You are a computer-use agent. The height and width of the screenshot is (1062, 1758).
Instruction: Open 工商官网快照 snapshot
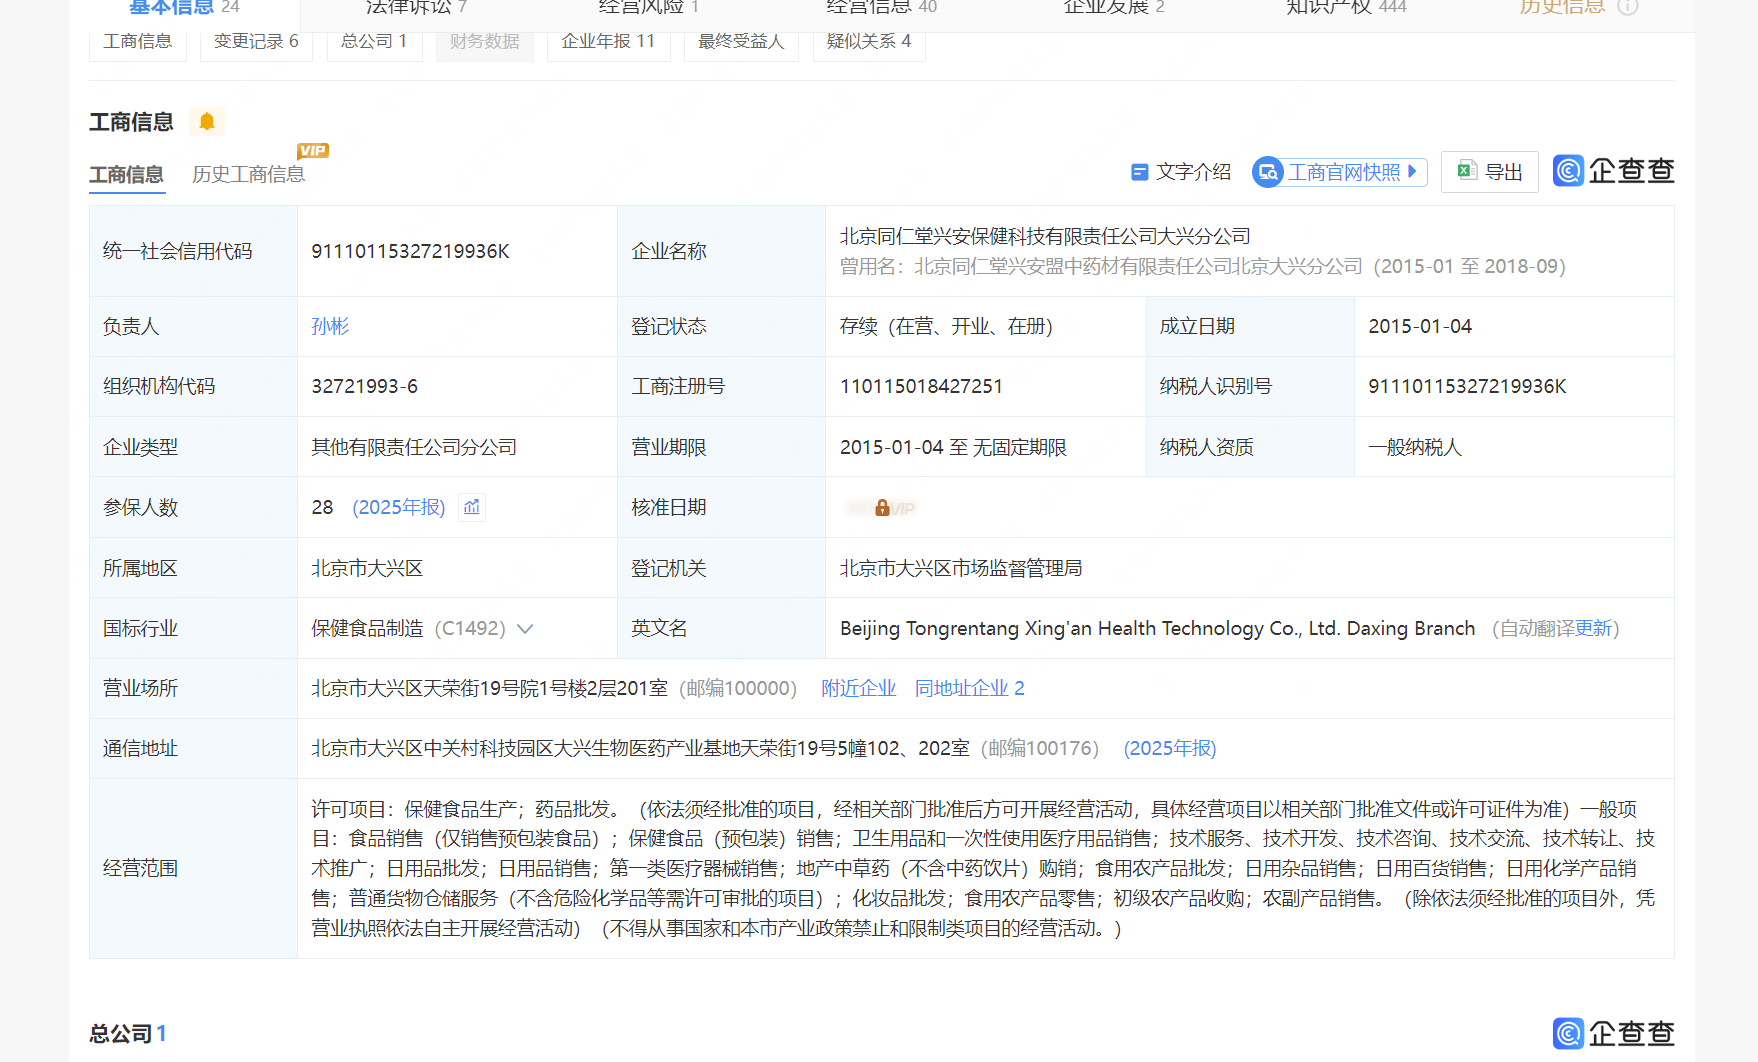click(x=1340, y=172)
